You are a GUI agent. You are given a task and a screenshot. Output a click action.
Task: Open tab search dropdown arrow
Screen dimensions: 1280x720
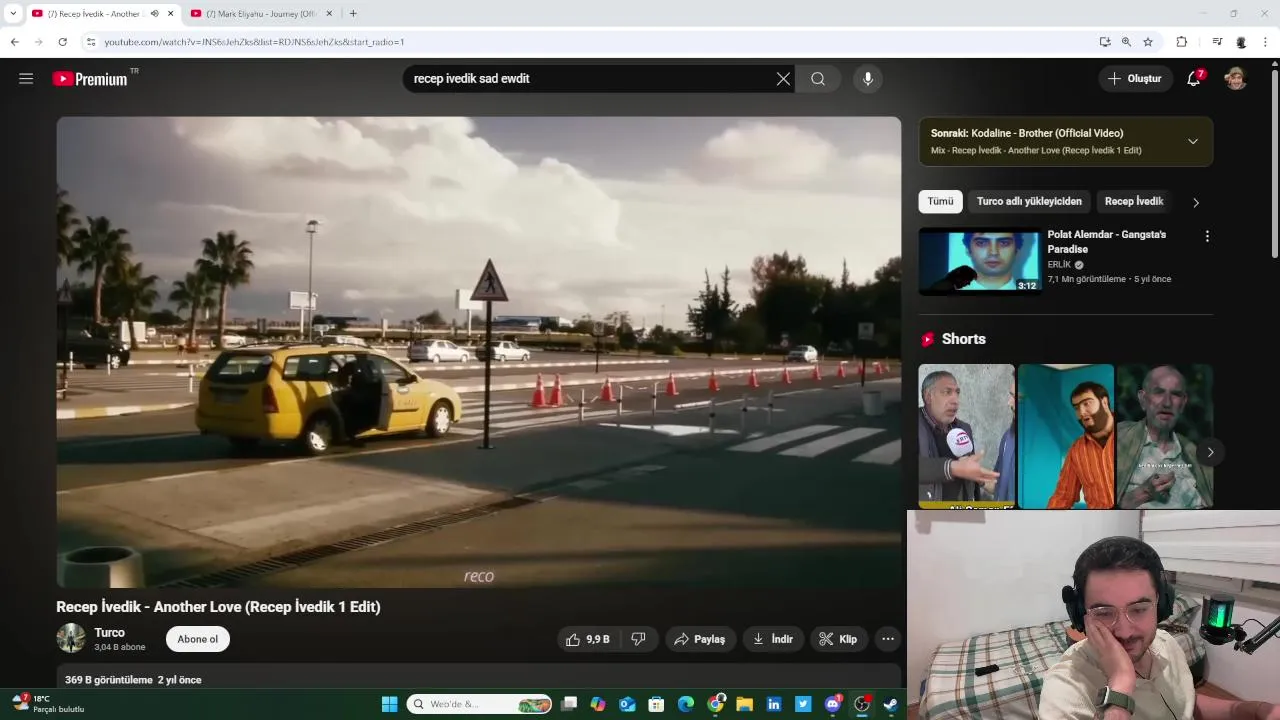click(13, 13)
